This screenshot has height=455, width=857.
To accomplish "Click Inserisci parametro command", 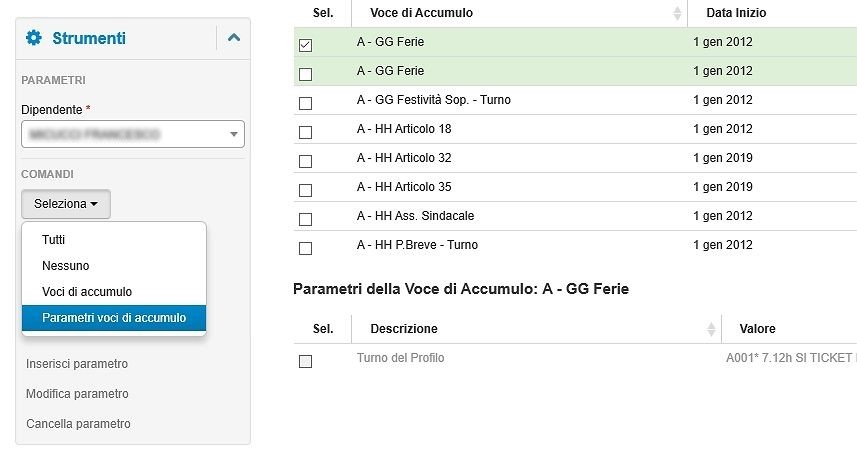I will 77,364.
